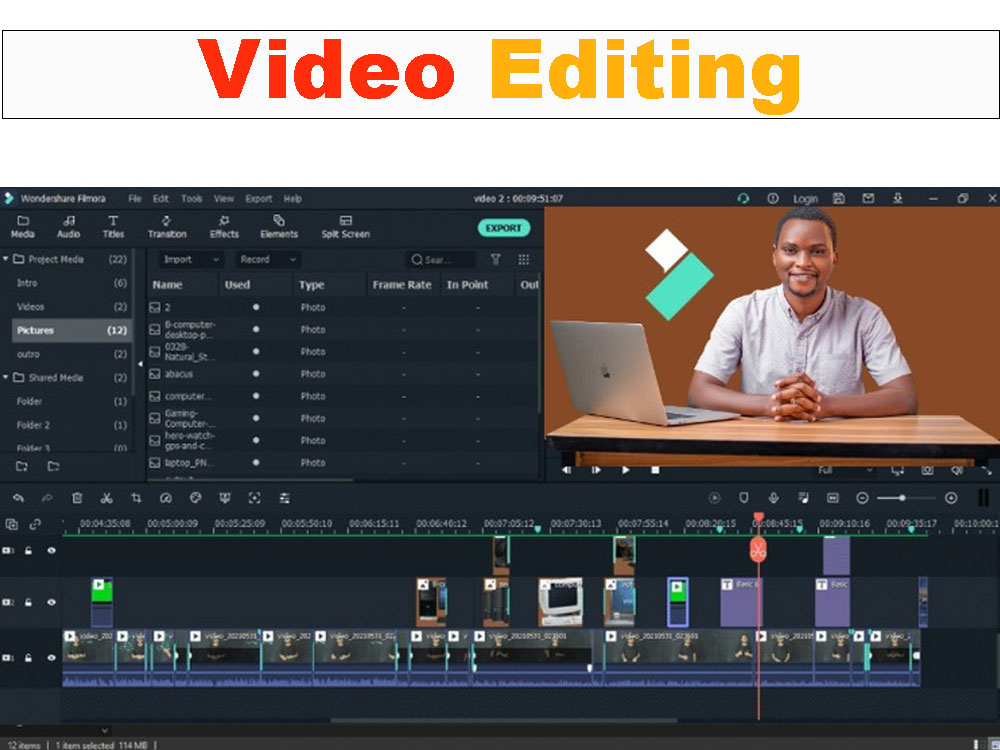The height and width of the screenshot is (750, 1000).
Task: Open the Tools menu
Action: 191,198
